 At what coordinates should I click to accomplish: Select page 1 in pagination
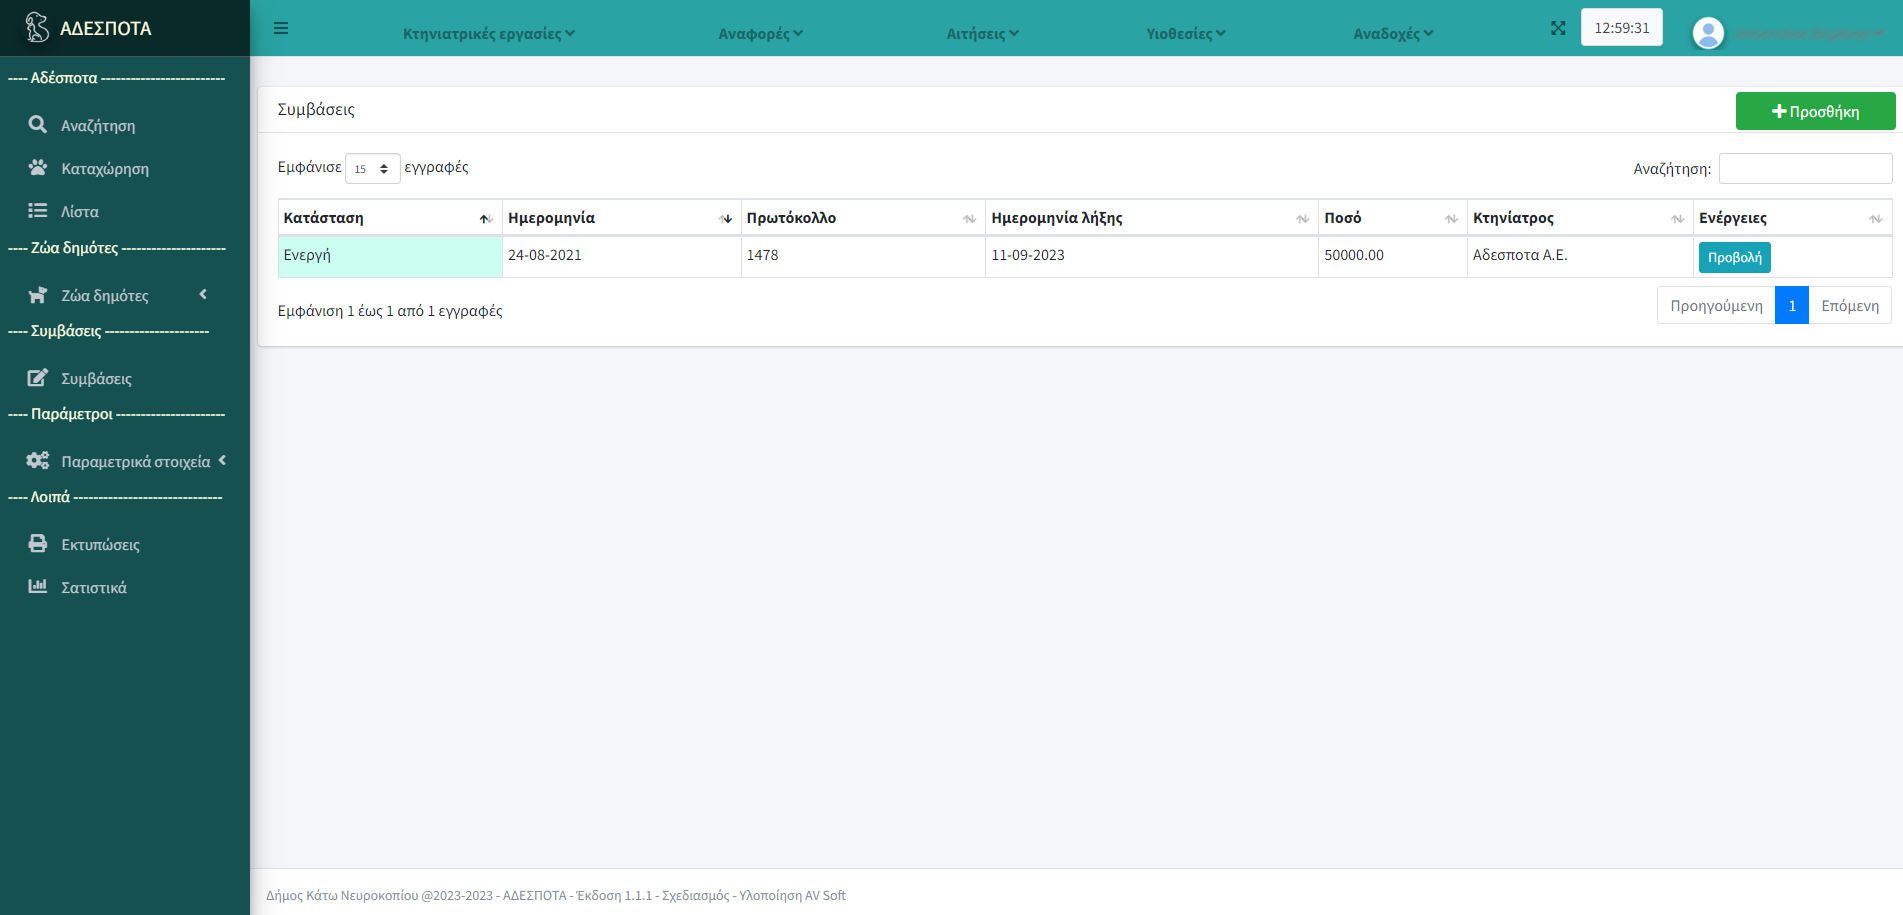1792,305
